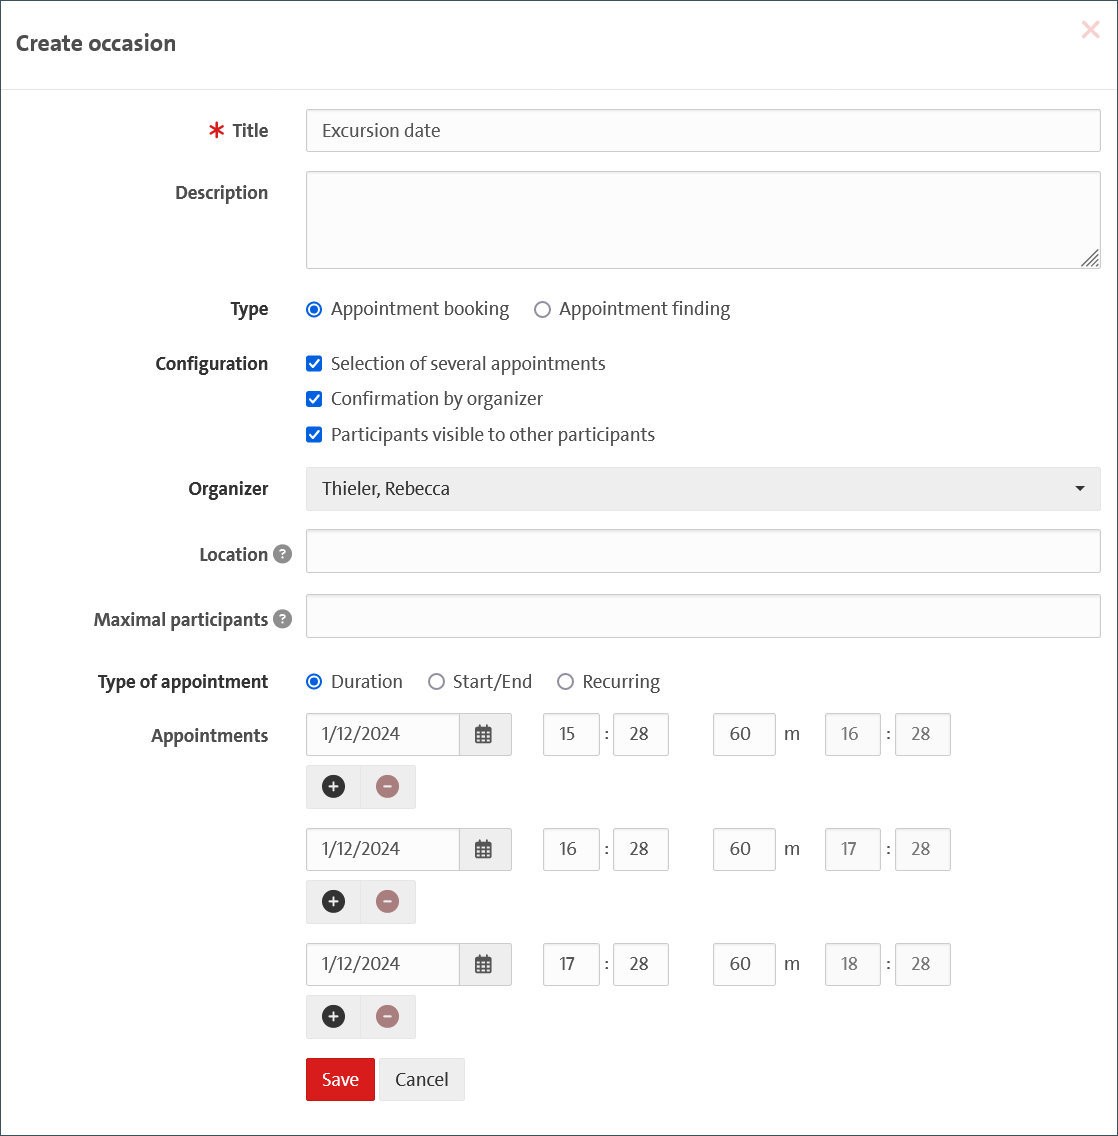The height and width of the screenshot is (1136, 1118).
Task: Toggle Confirmation by organizer checkbox
Action: pos(314,399)
